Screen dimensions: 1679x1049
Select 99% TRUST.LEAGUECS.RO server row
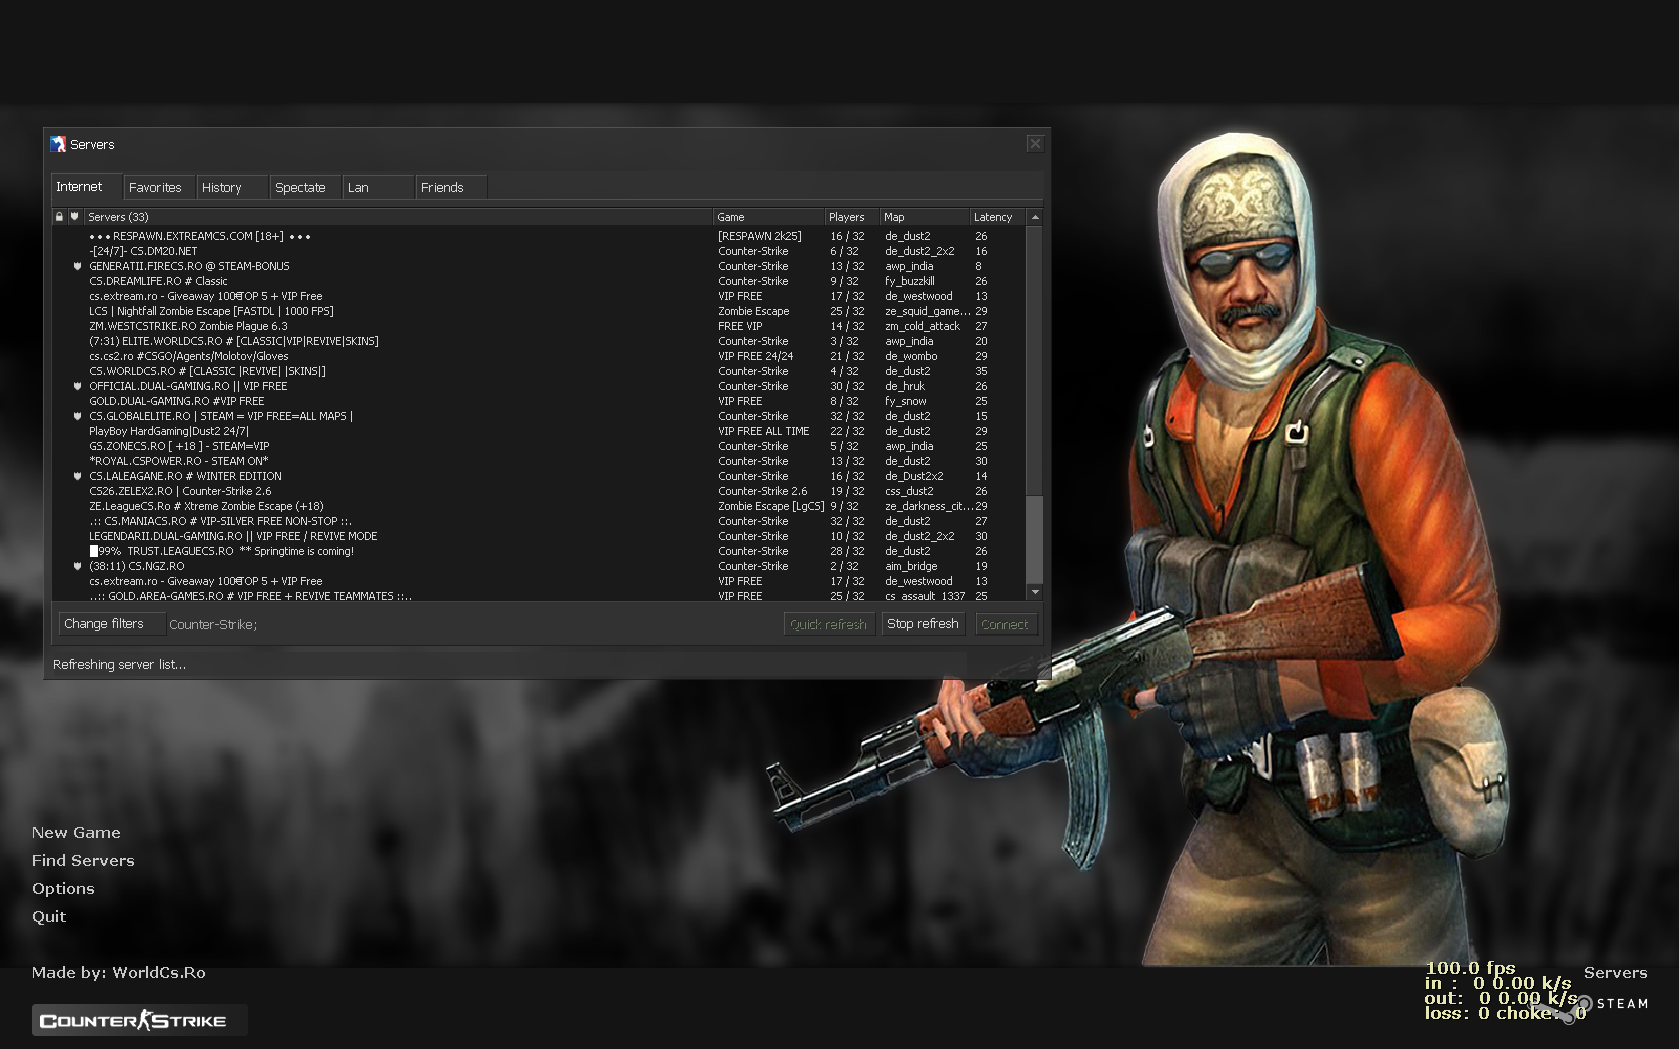click(x=539, y=551)
